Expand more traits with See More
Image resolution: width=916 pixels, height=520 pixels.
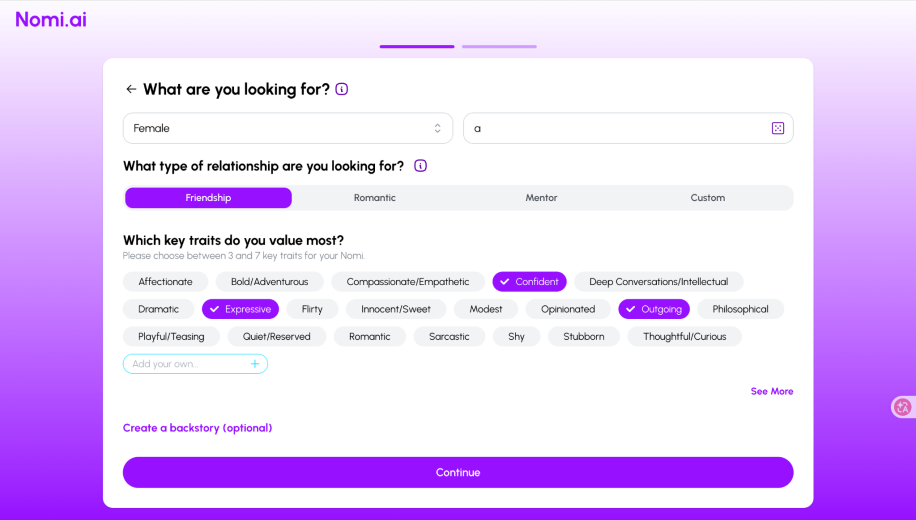pos(772,391)
